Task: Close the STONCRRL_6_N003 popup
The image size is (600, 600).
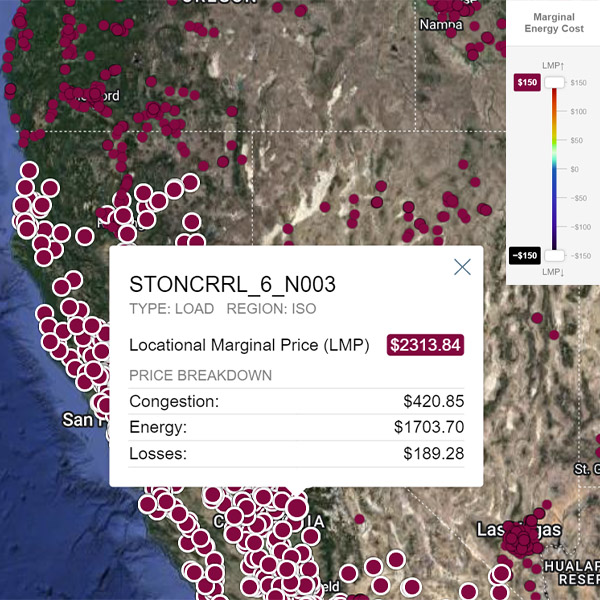Action: [x=462, y=267]
